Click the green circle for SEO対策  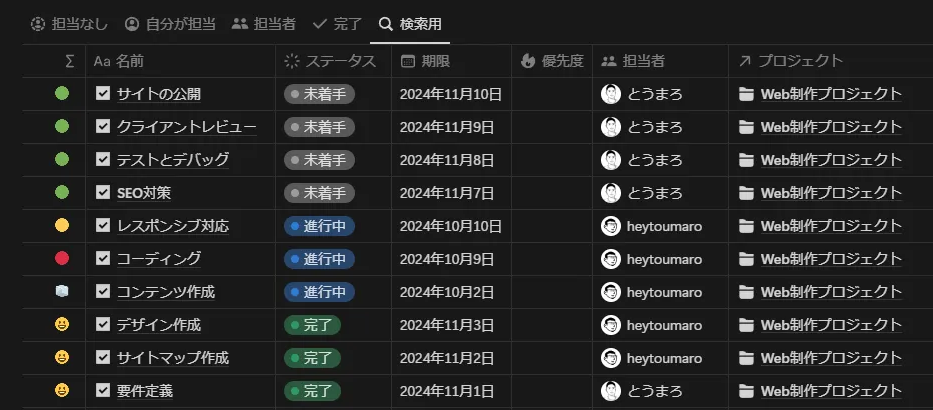click(x=62, y=192)
